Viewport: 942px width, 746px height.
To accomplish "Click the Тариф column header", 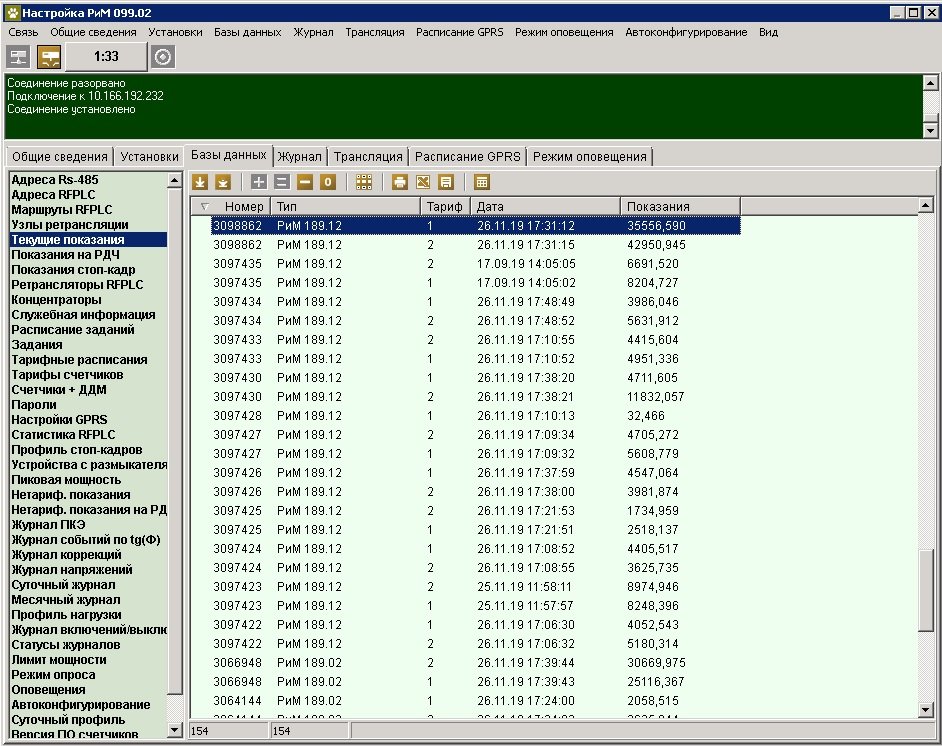I will point(445,207).
